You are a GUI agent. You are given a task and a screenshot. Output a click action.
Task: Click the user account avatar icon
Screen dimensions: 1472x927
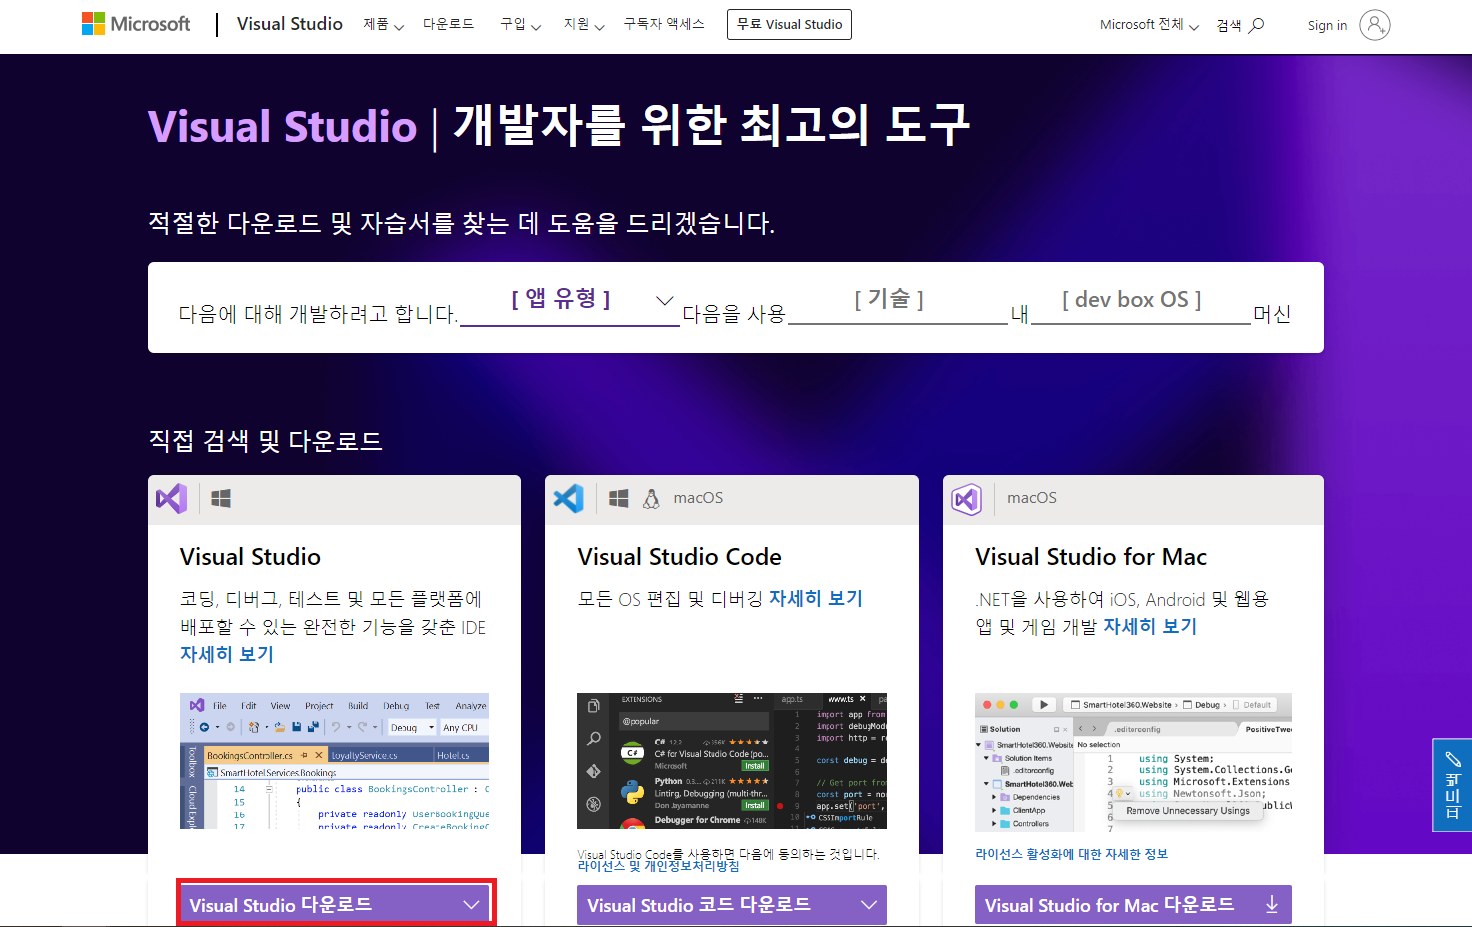point(1375,25)
